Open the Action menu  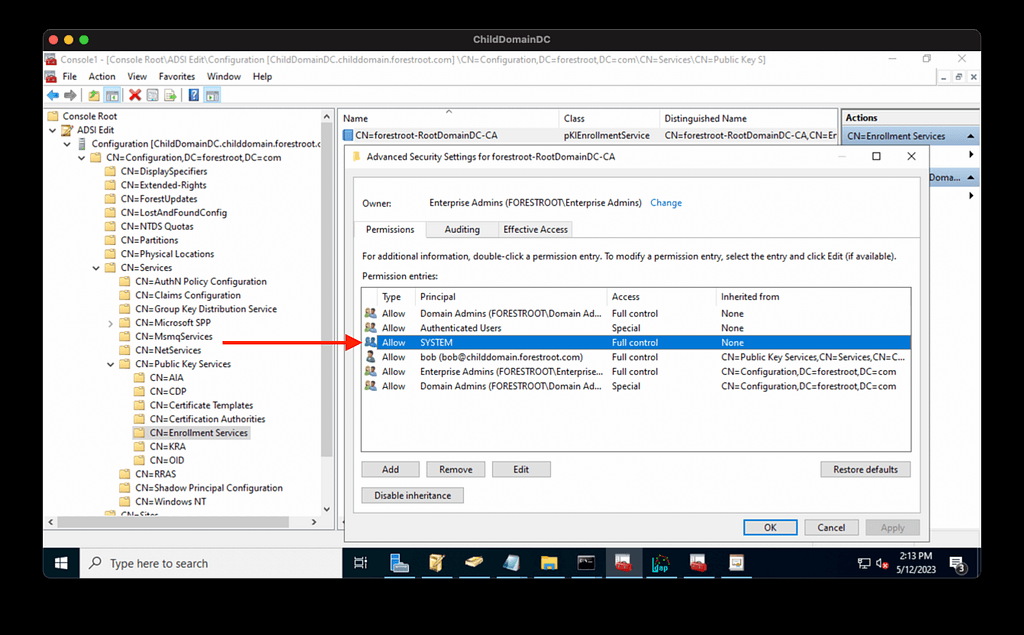[x=102, y=76]
